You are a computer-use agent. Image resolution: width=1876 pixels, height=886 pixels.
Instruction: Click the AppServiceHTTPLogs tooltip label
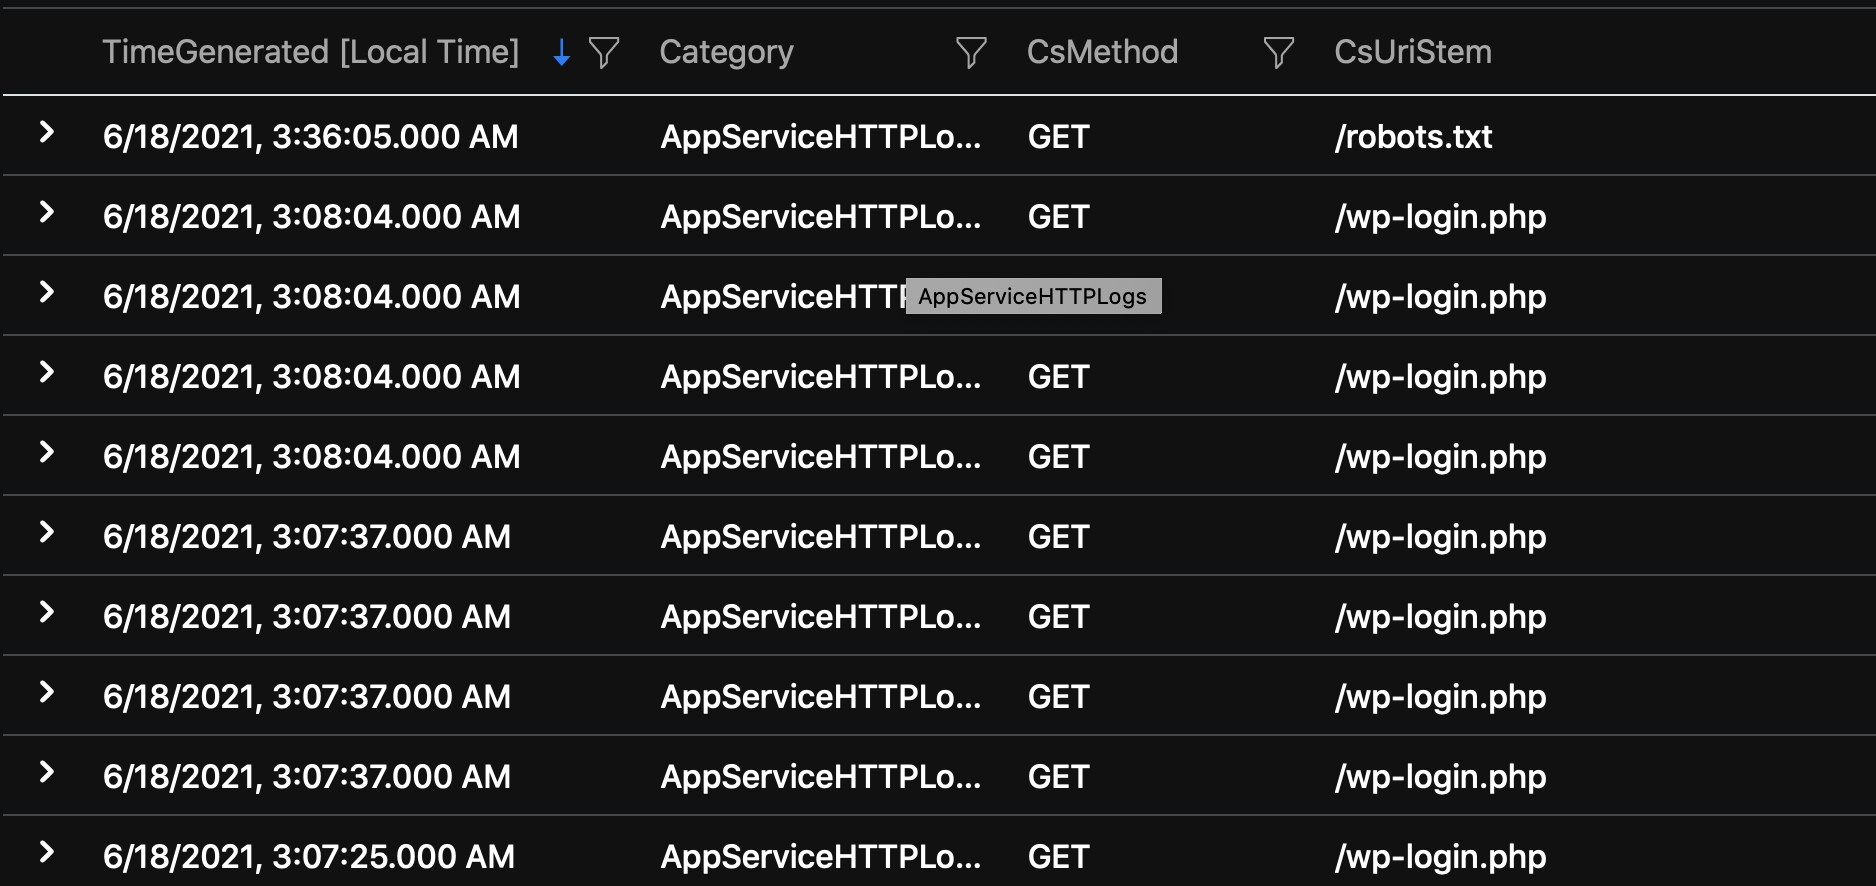point(1033,296)
